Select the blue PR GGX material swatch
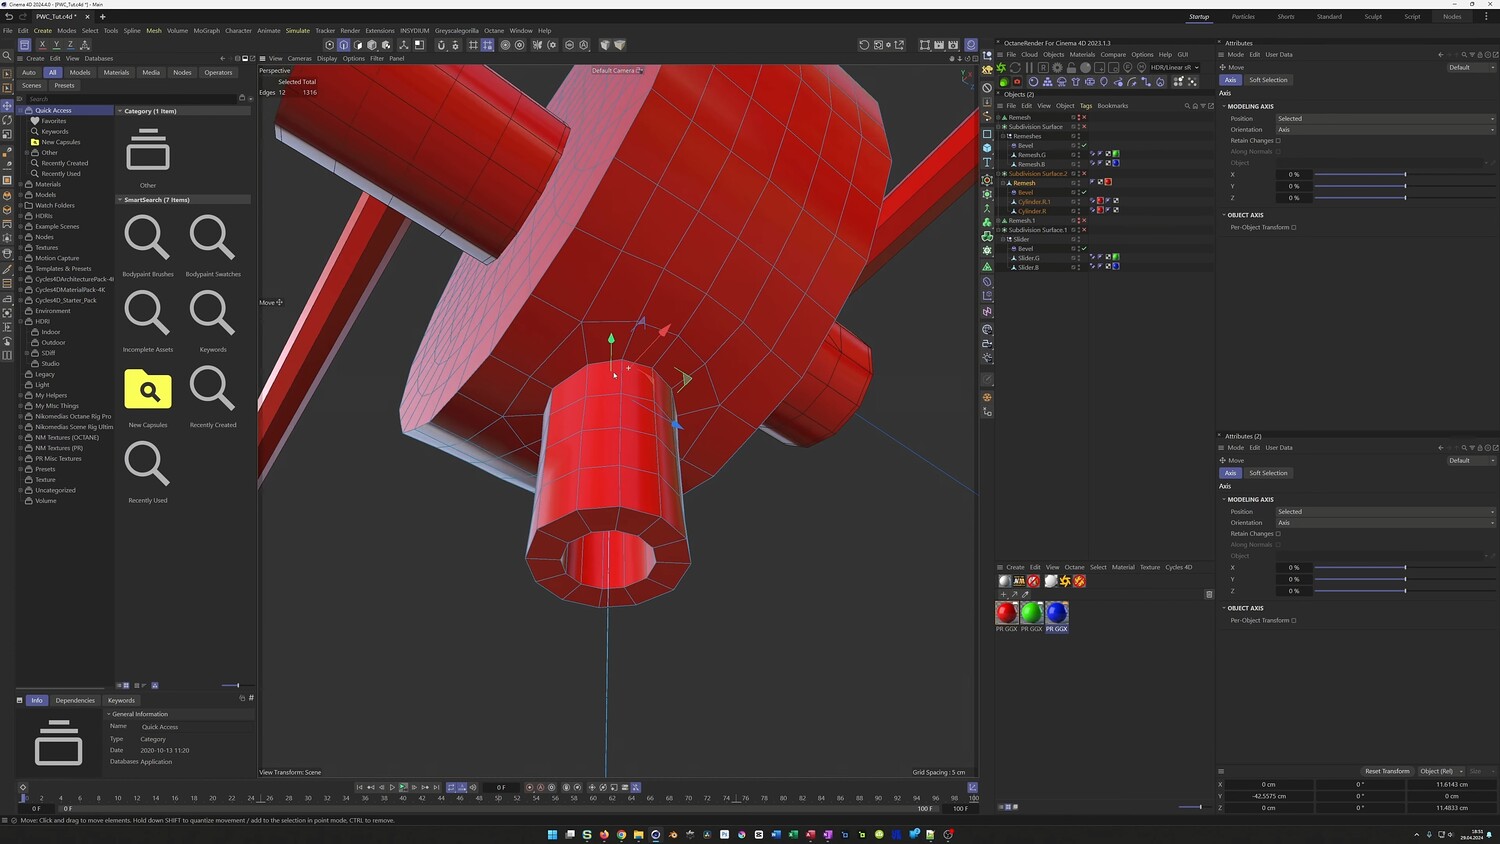1500x844 pixels. tap(1057, 612)
